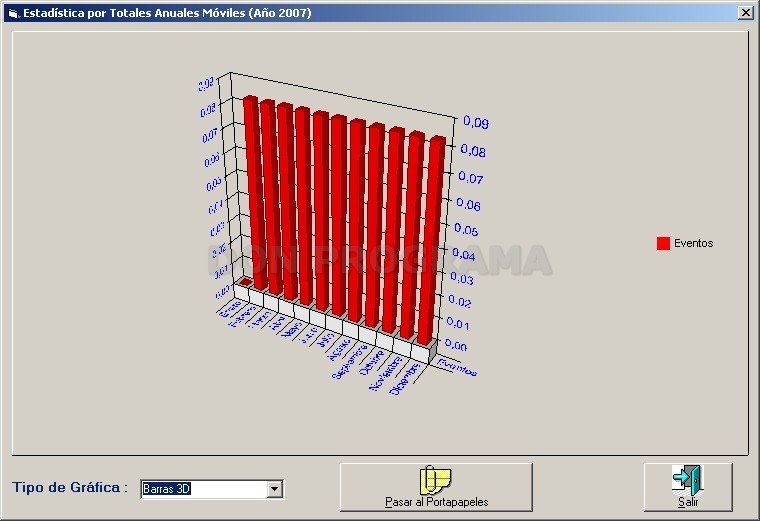Click Pasar al Portapapeles button label
The height and width of the screenshot is (521, 760).
[436, 502]
